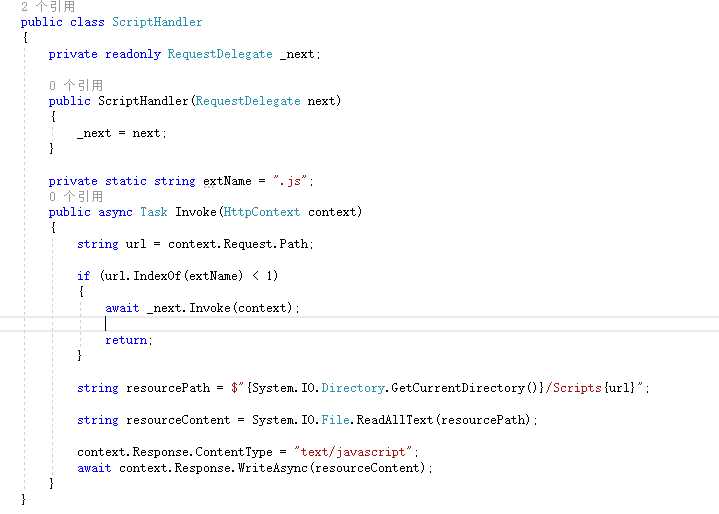
Task: Click resourceContent argument inside WriteAsync
Action: [x=367, y=468]
